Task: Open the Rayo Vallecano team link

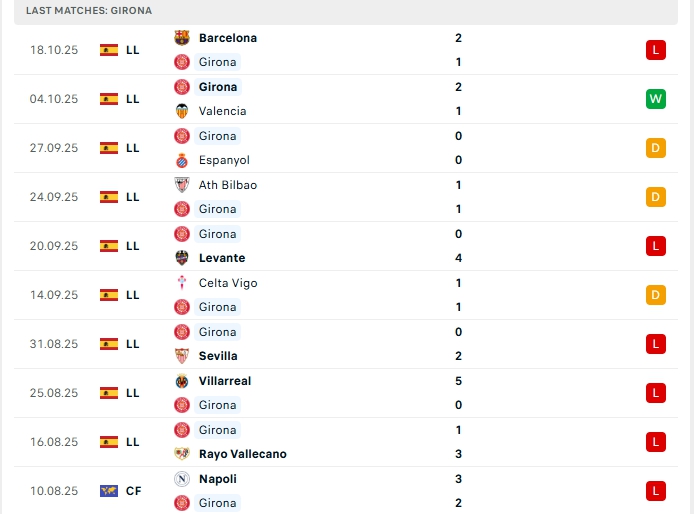Action: [242, 454]
